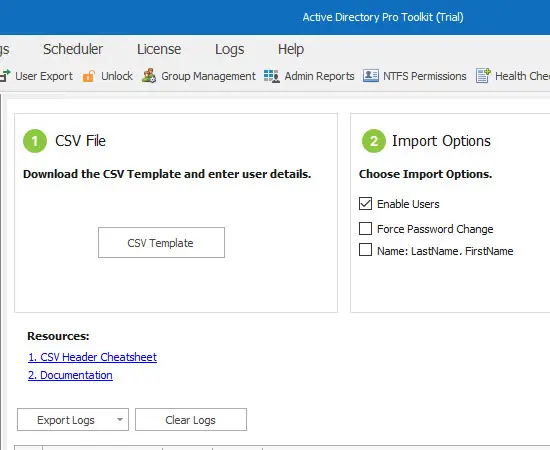
Task: Open the Help menu
Action: 291,49
